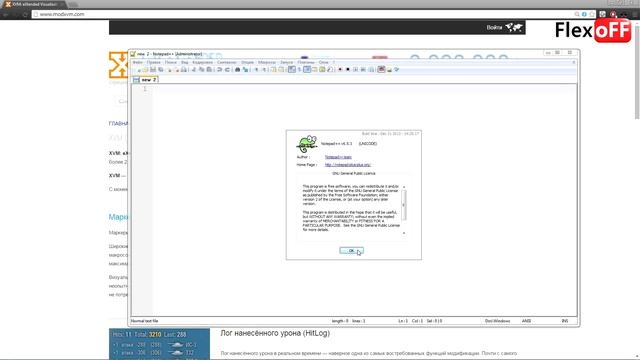Click the red-framed plugin toolbar icon

(382, 70)
